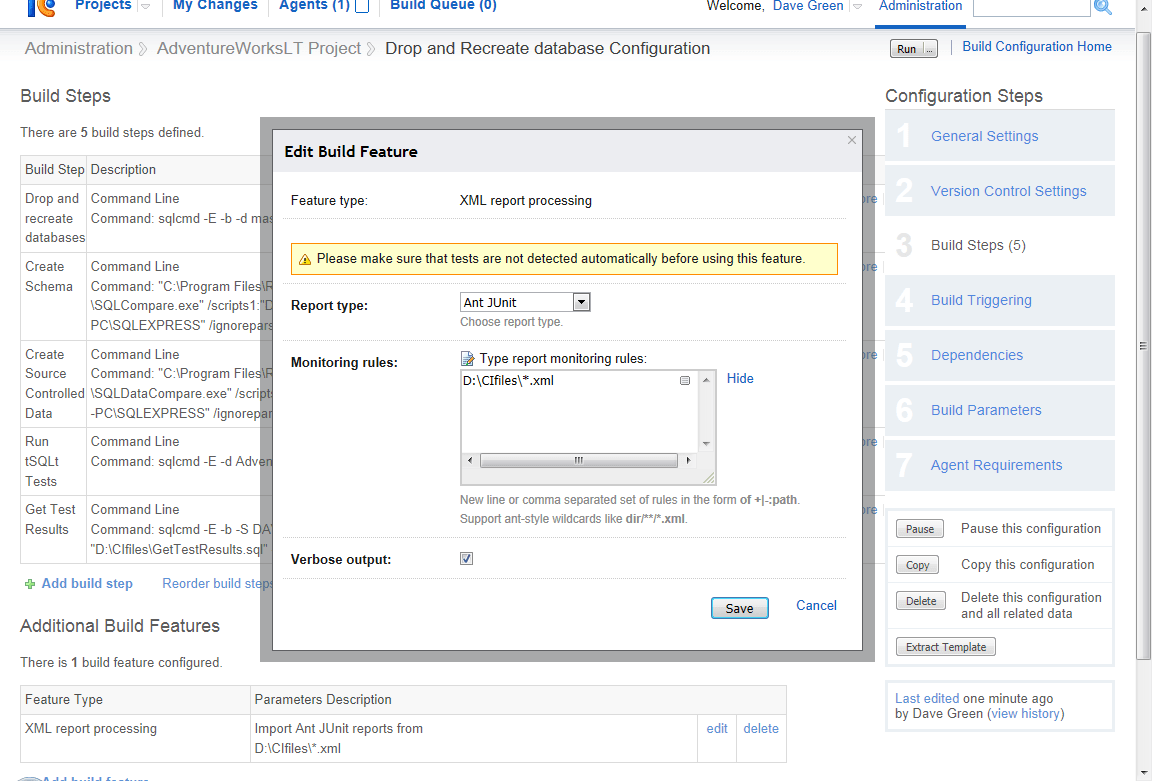
Task: Click "Import Ant JUnit reports from" description
Action: [339, 729]
